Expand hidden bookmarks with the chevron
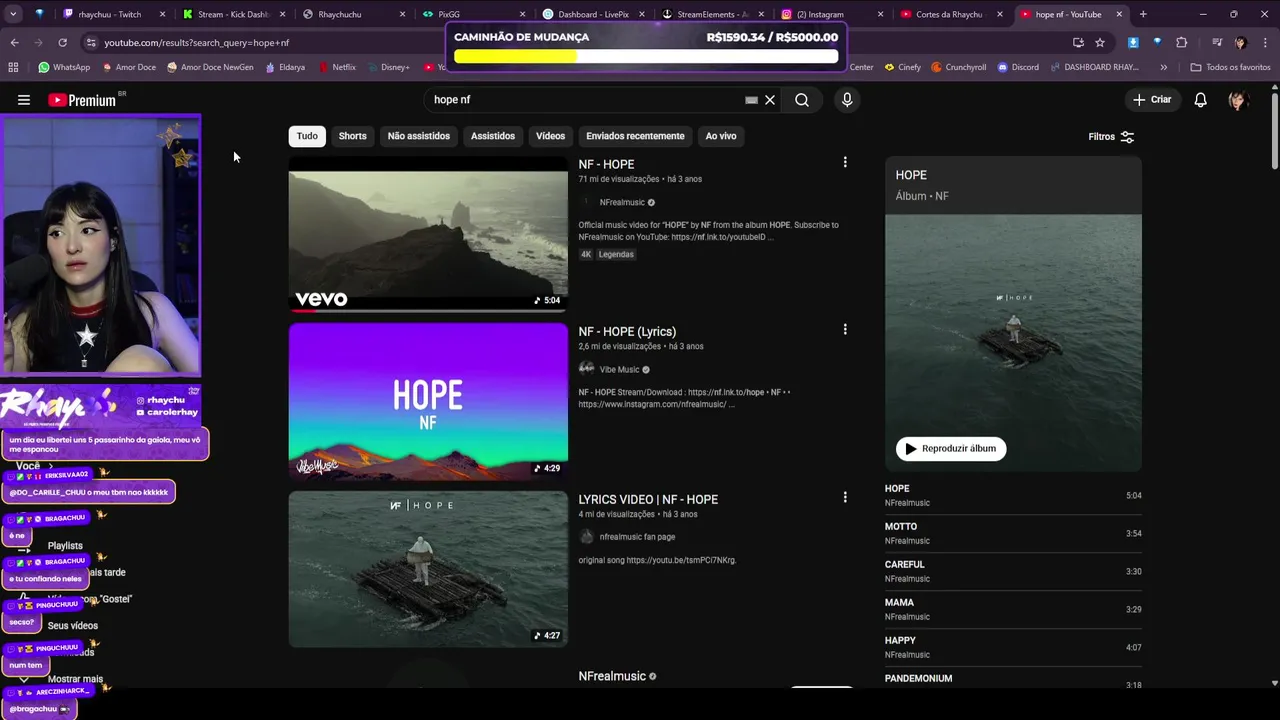The image size is (1280, 720). click(x=1163, y=67)
